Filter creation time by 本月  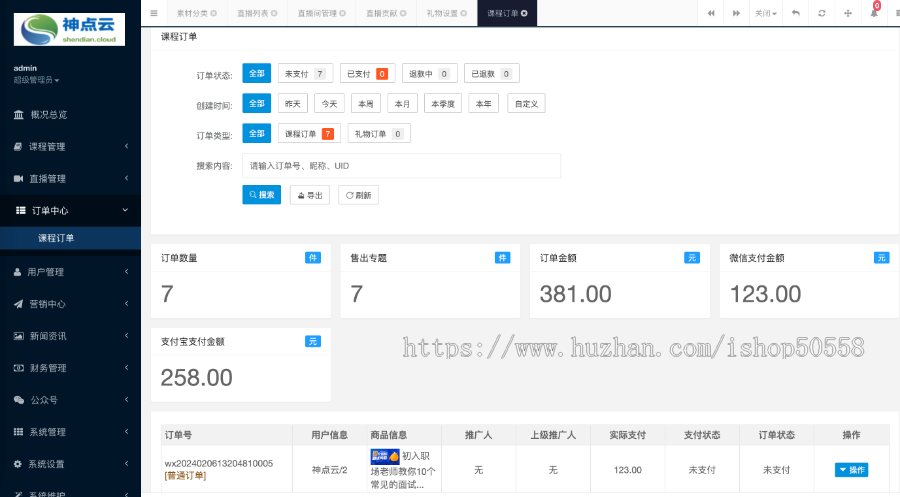[x=402, y=103]
